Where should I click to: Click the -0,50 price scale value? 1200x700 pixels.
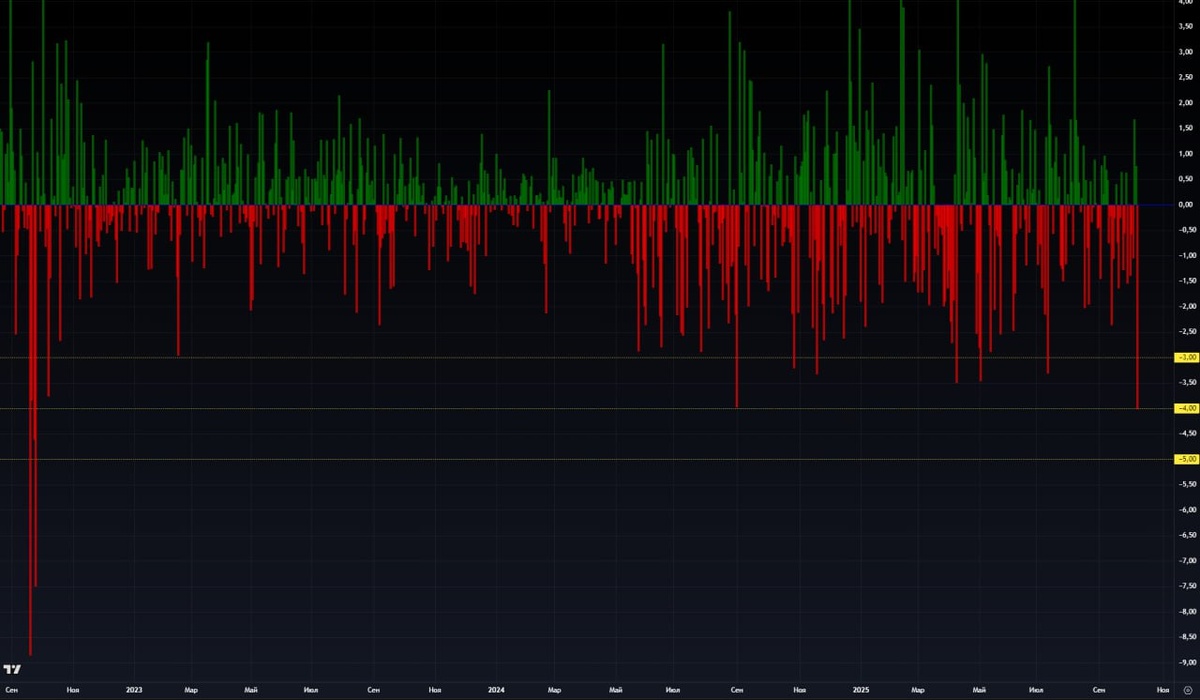[1187, 230]
